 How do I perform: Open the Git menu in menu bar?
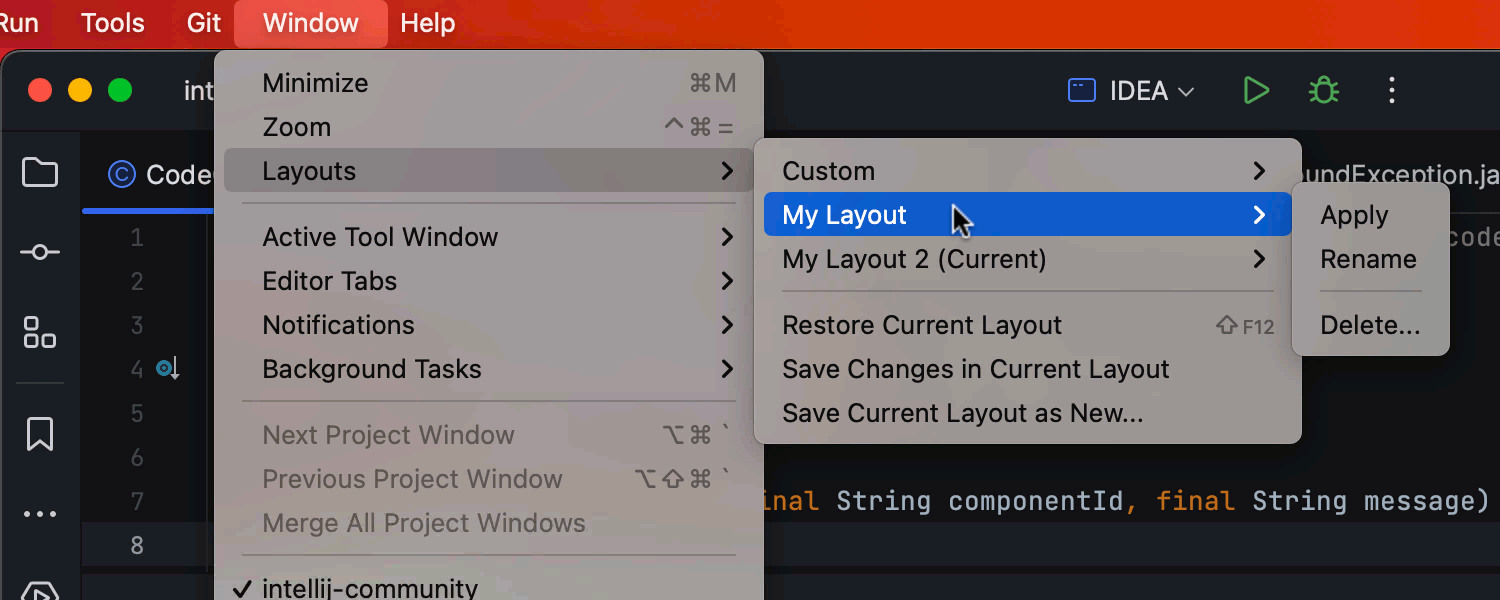(x=203, y=23)
